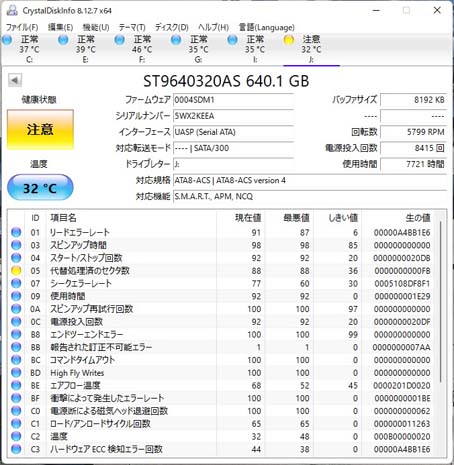Click the 現在値 column header

pyautogui.click(x=240, y=218)
